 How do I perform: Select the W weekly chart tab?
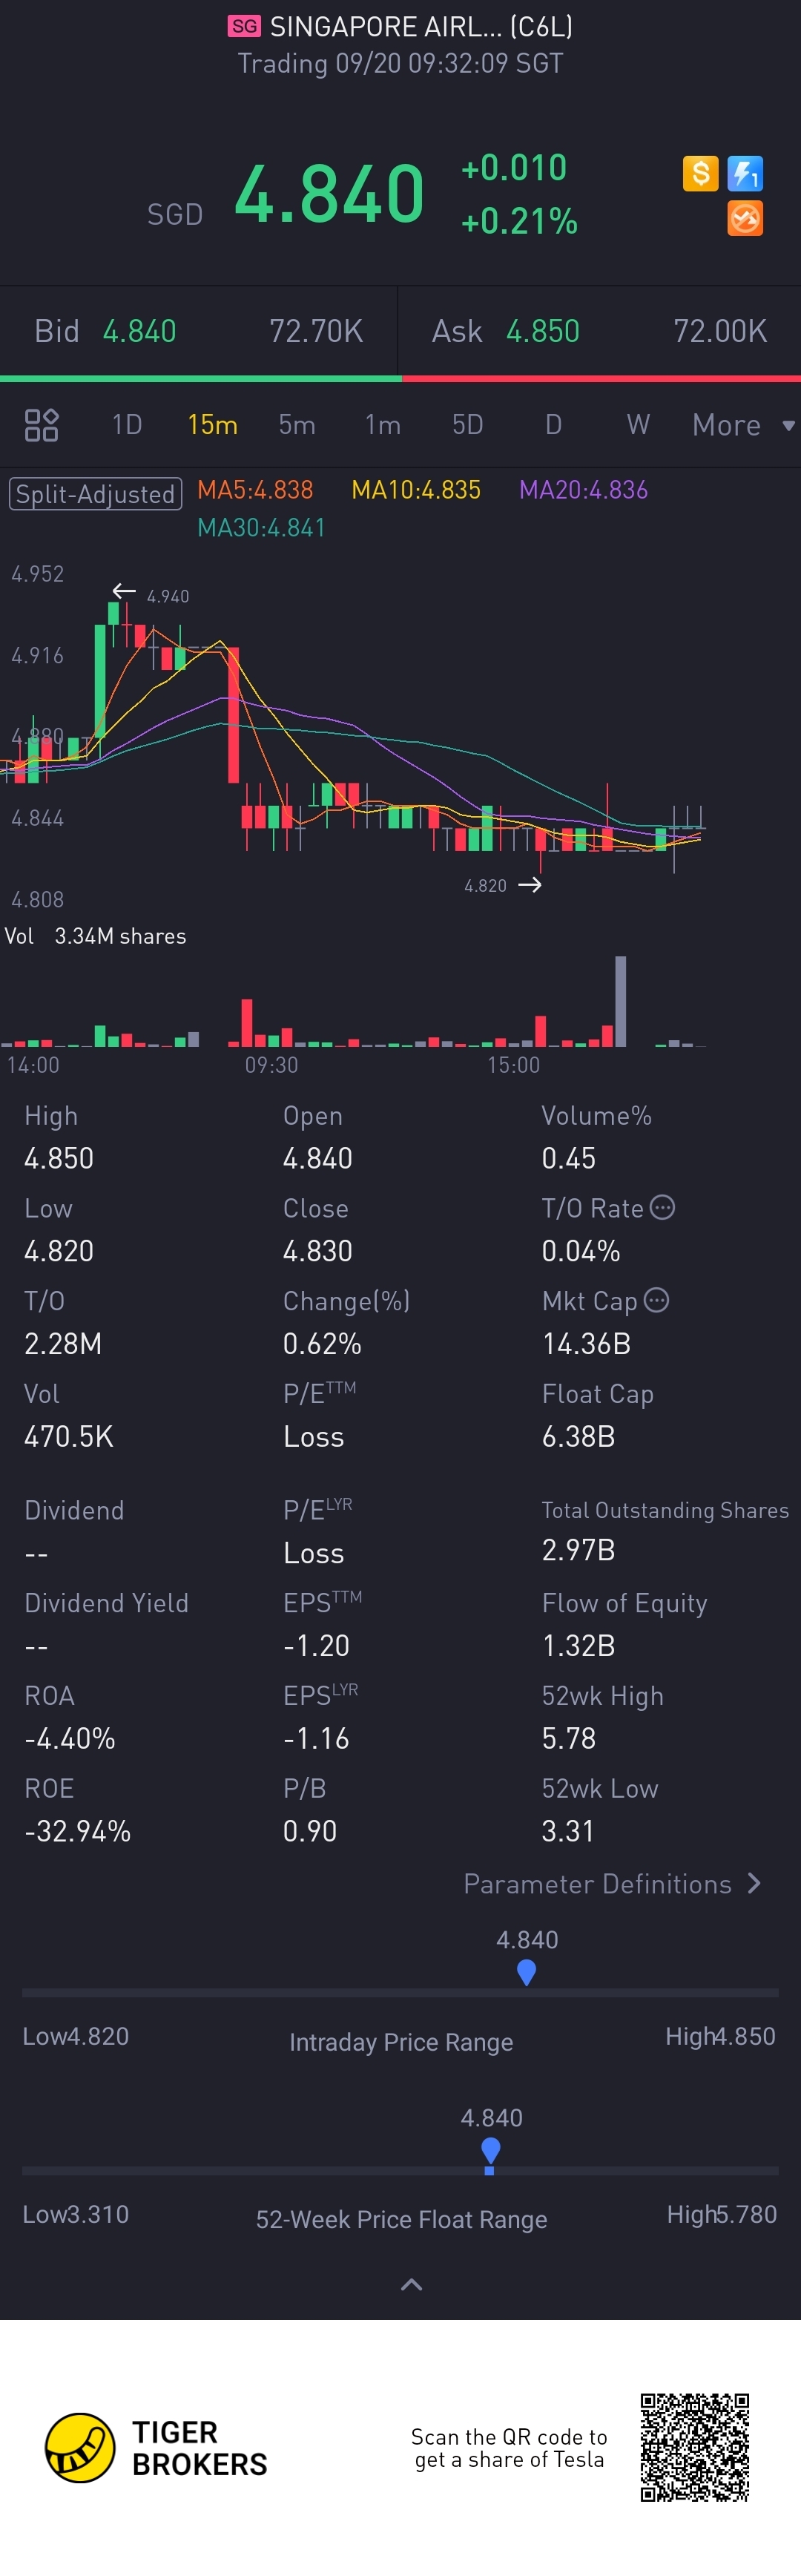click(638, 425)
